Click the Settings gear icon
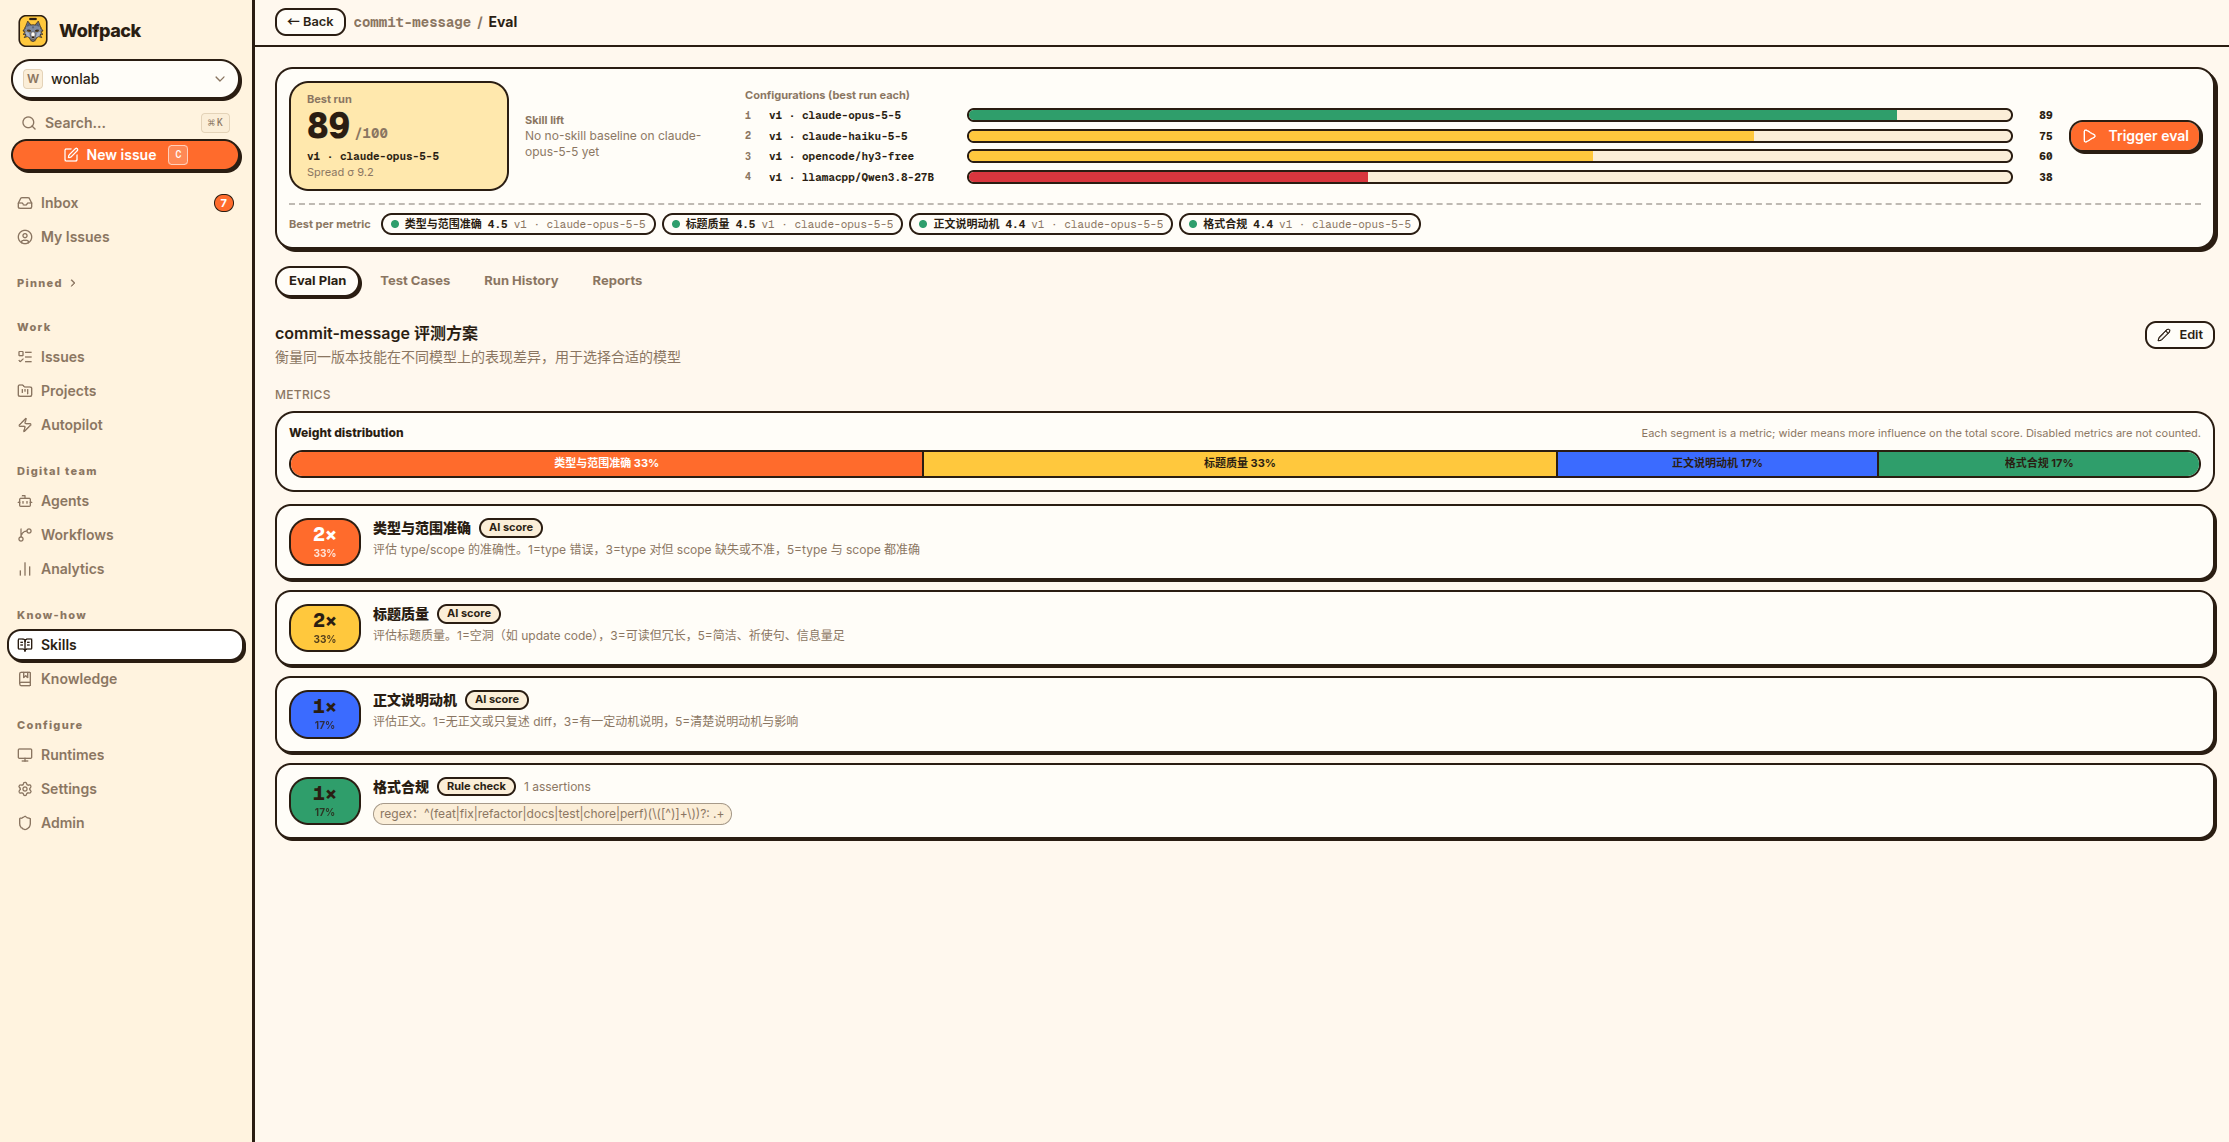The height and width of the screenshot is (1142, 2229). [25, 789]
